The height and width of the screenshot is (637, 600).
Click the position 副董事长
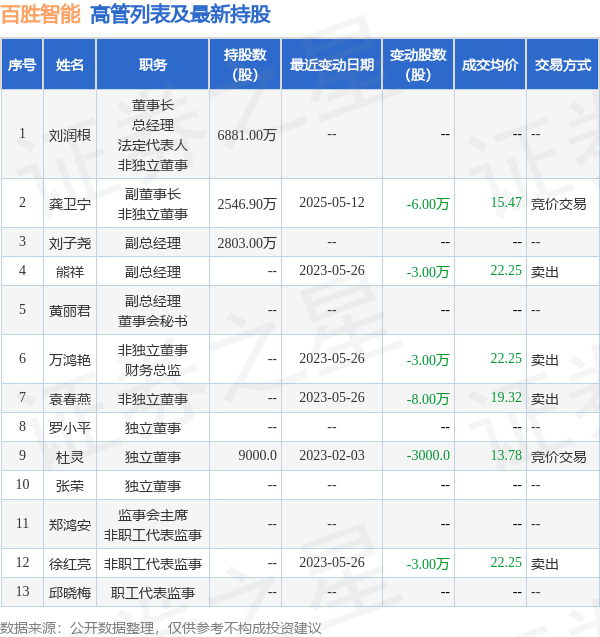click(153, 194)
